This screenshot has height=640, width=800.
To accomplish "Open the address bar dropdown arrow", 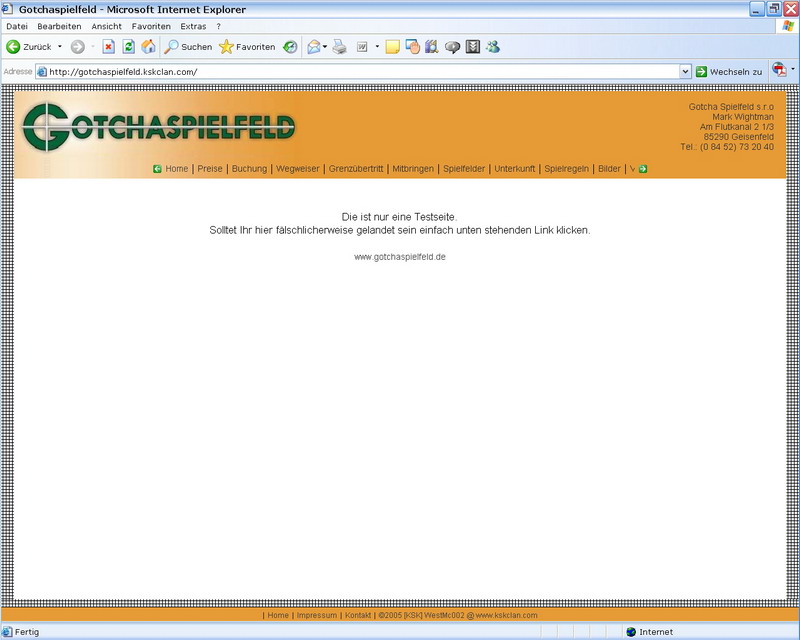I will (x=685, y=72).
